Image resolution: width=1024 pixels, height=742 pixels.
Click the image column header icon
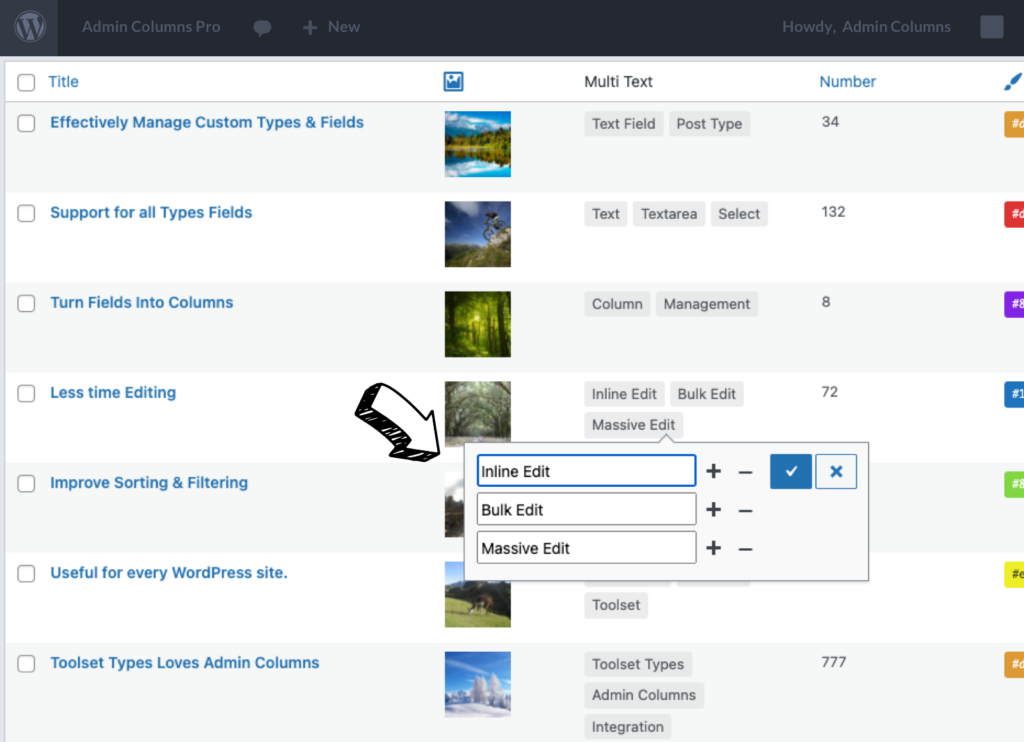(453, 82)
